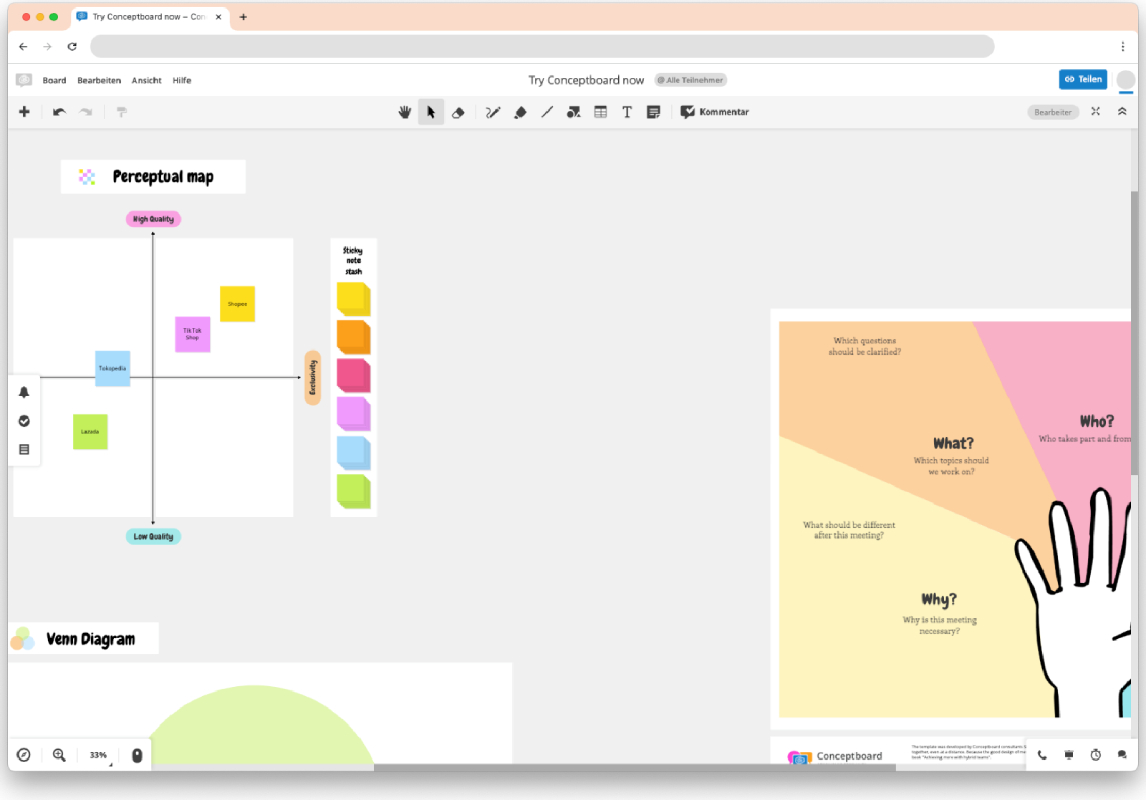Open the chat bubble panel
This screenshot has width=1146, height=800.
point(1122,755)
